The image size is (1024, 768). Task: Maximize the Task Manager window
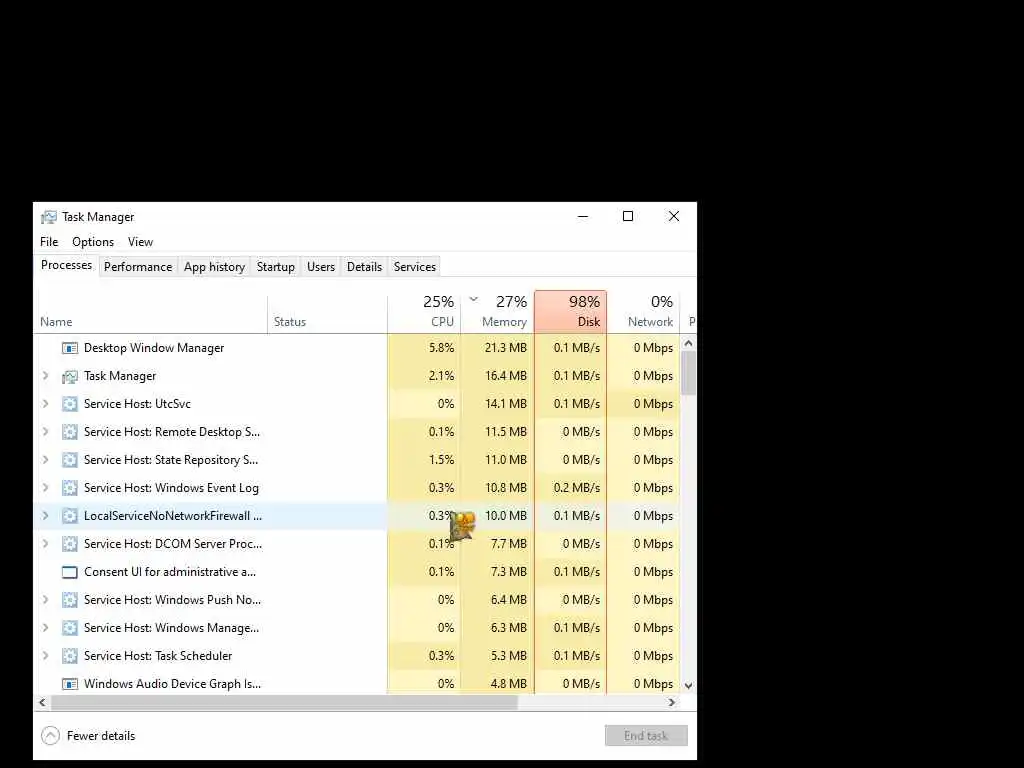(628, 216)
